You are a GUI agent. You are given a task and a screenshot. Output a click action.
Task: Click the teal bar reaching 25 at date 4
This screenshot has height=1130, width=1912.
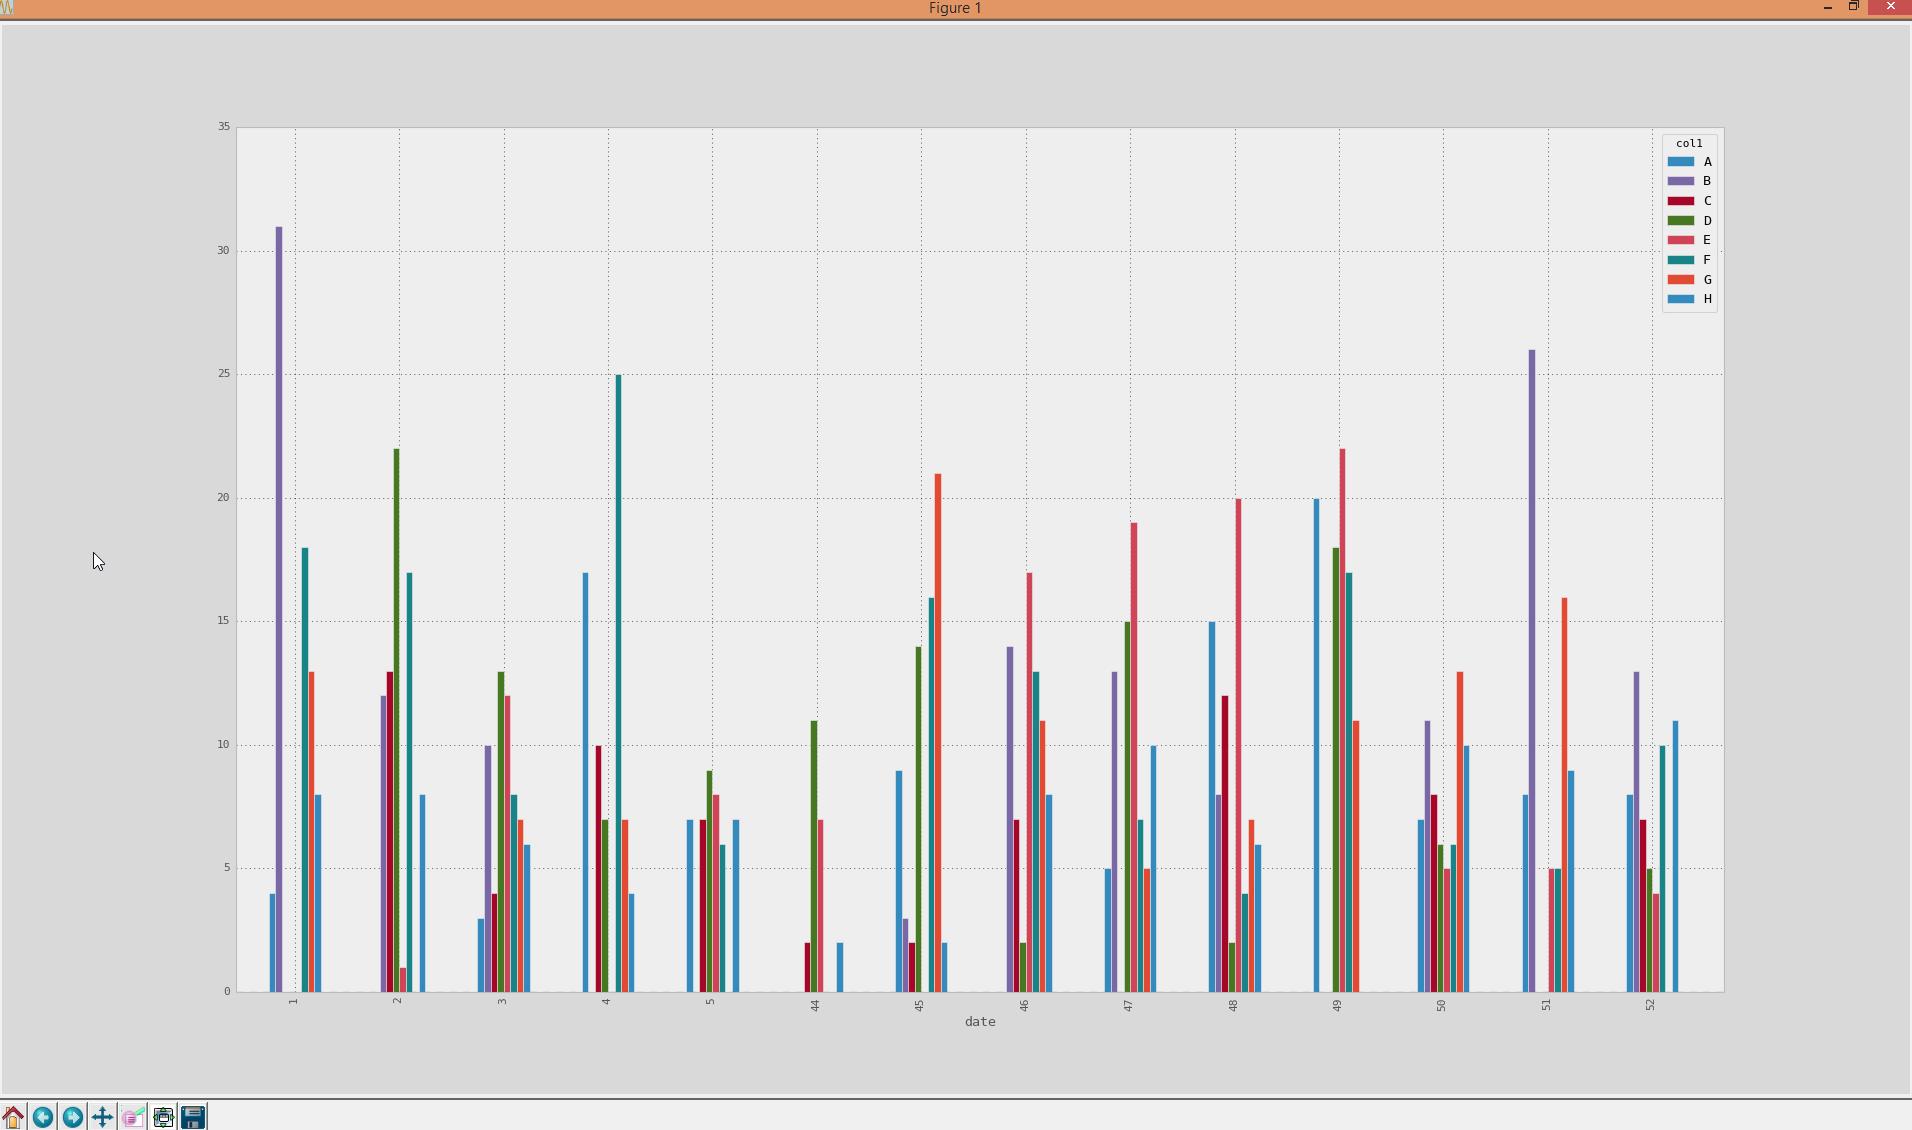point(618,680)
